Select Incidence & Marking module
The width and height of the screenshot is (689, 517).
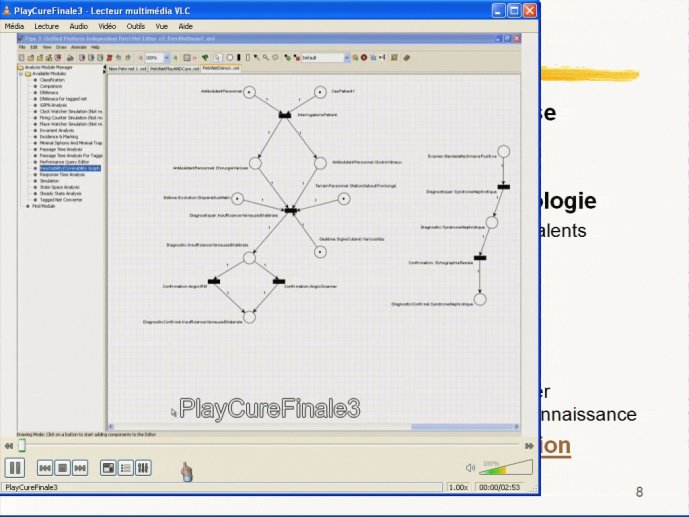59,137
